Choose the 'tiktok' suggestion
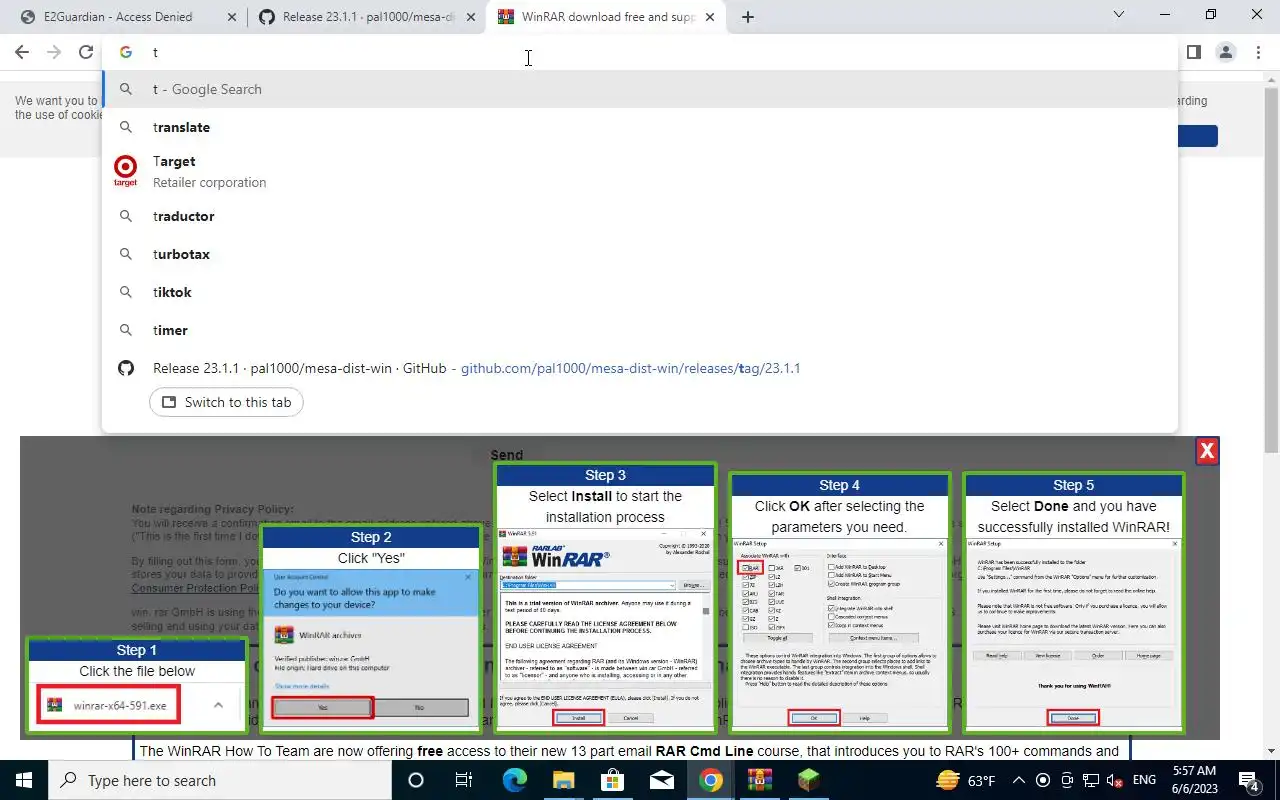 (x=640, y=292)
